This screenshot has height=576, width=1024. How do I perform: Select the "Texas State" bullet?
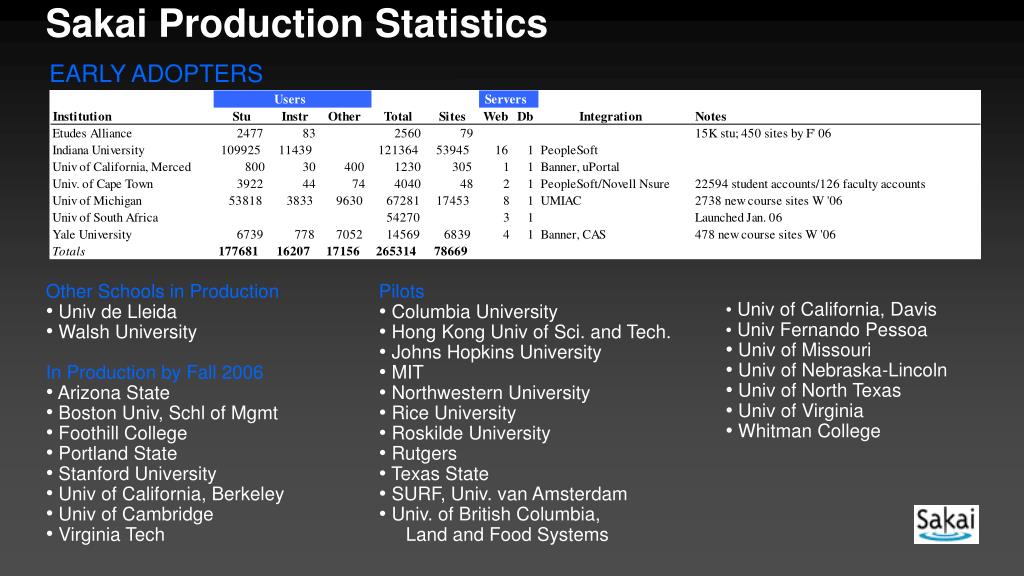(x=434, y=474)
